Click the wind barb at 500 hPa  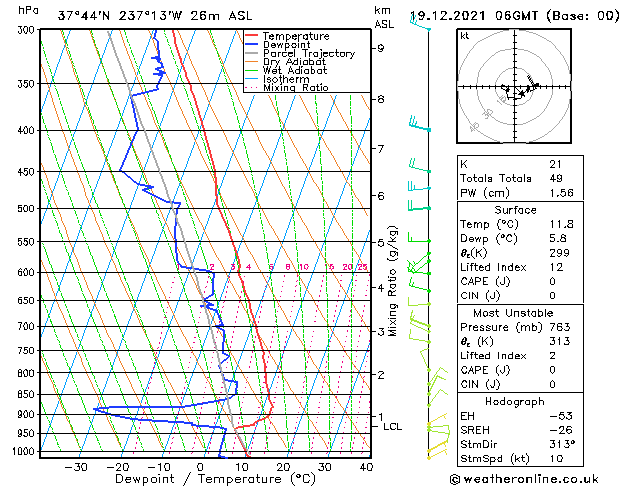pyautogui.click(x=418, y=204)
